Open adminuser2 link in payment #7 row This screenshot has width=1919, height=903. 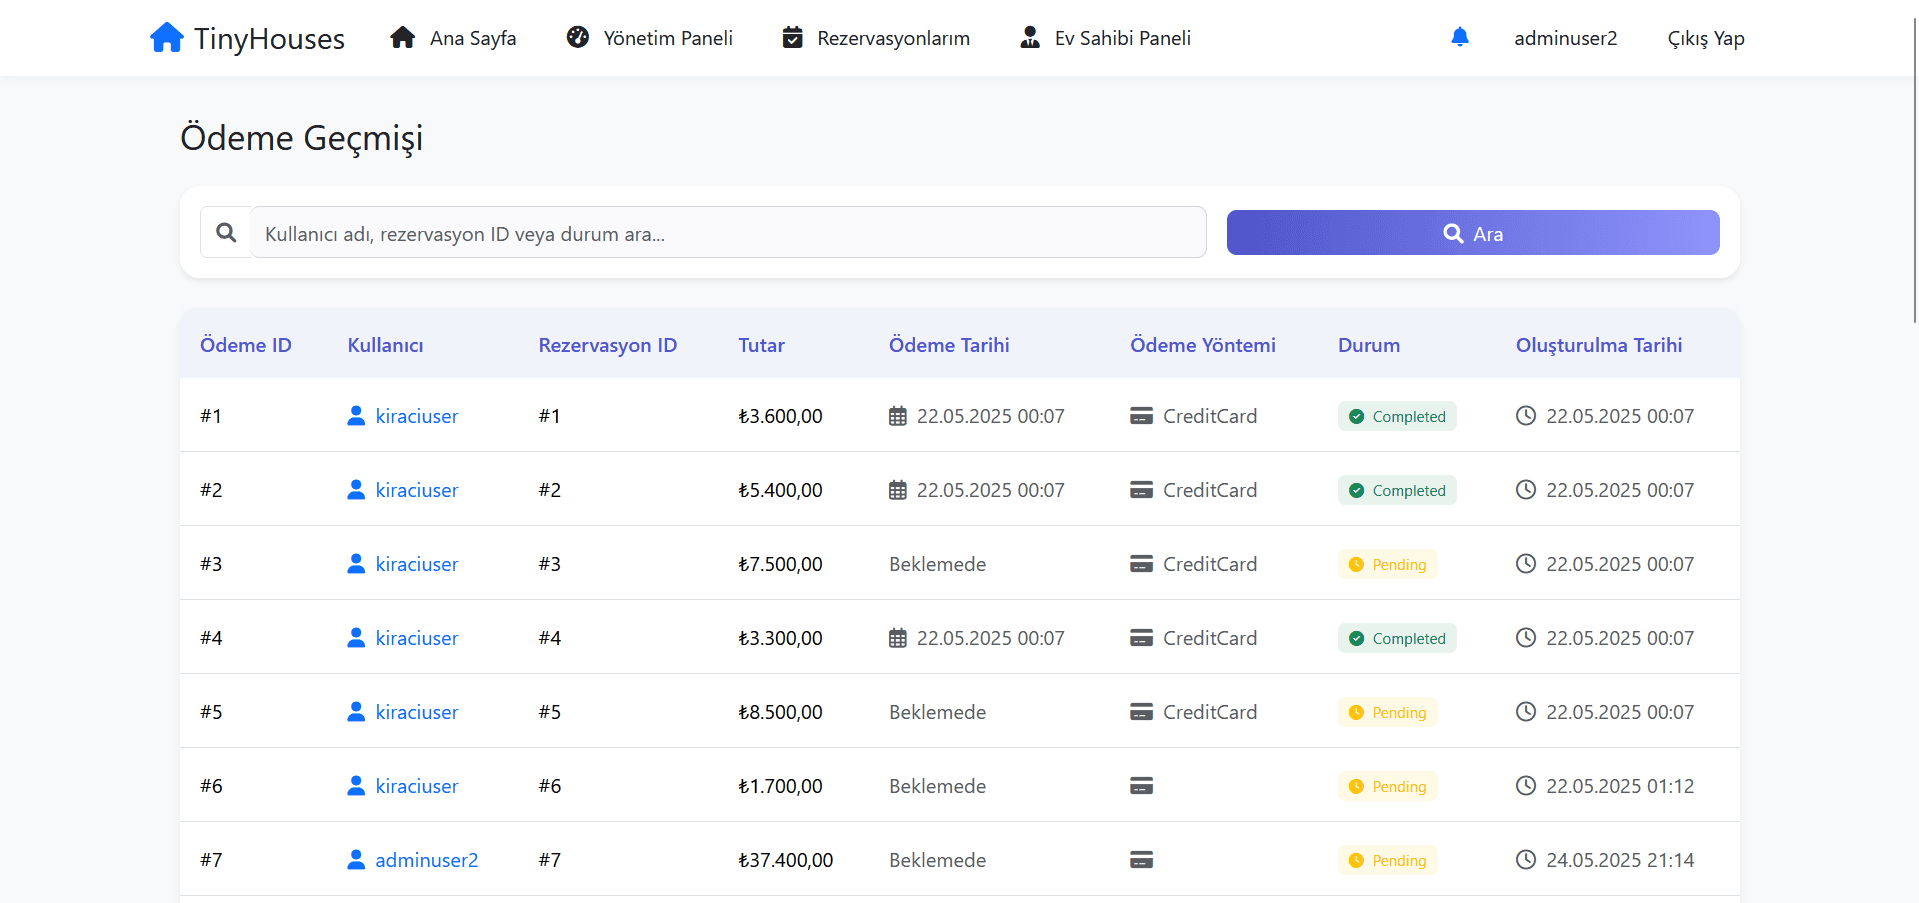coord(427,860)
